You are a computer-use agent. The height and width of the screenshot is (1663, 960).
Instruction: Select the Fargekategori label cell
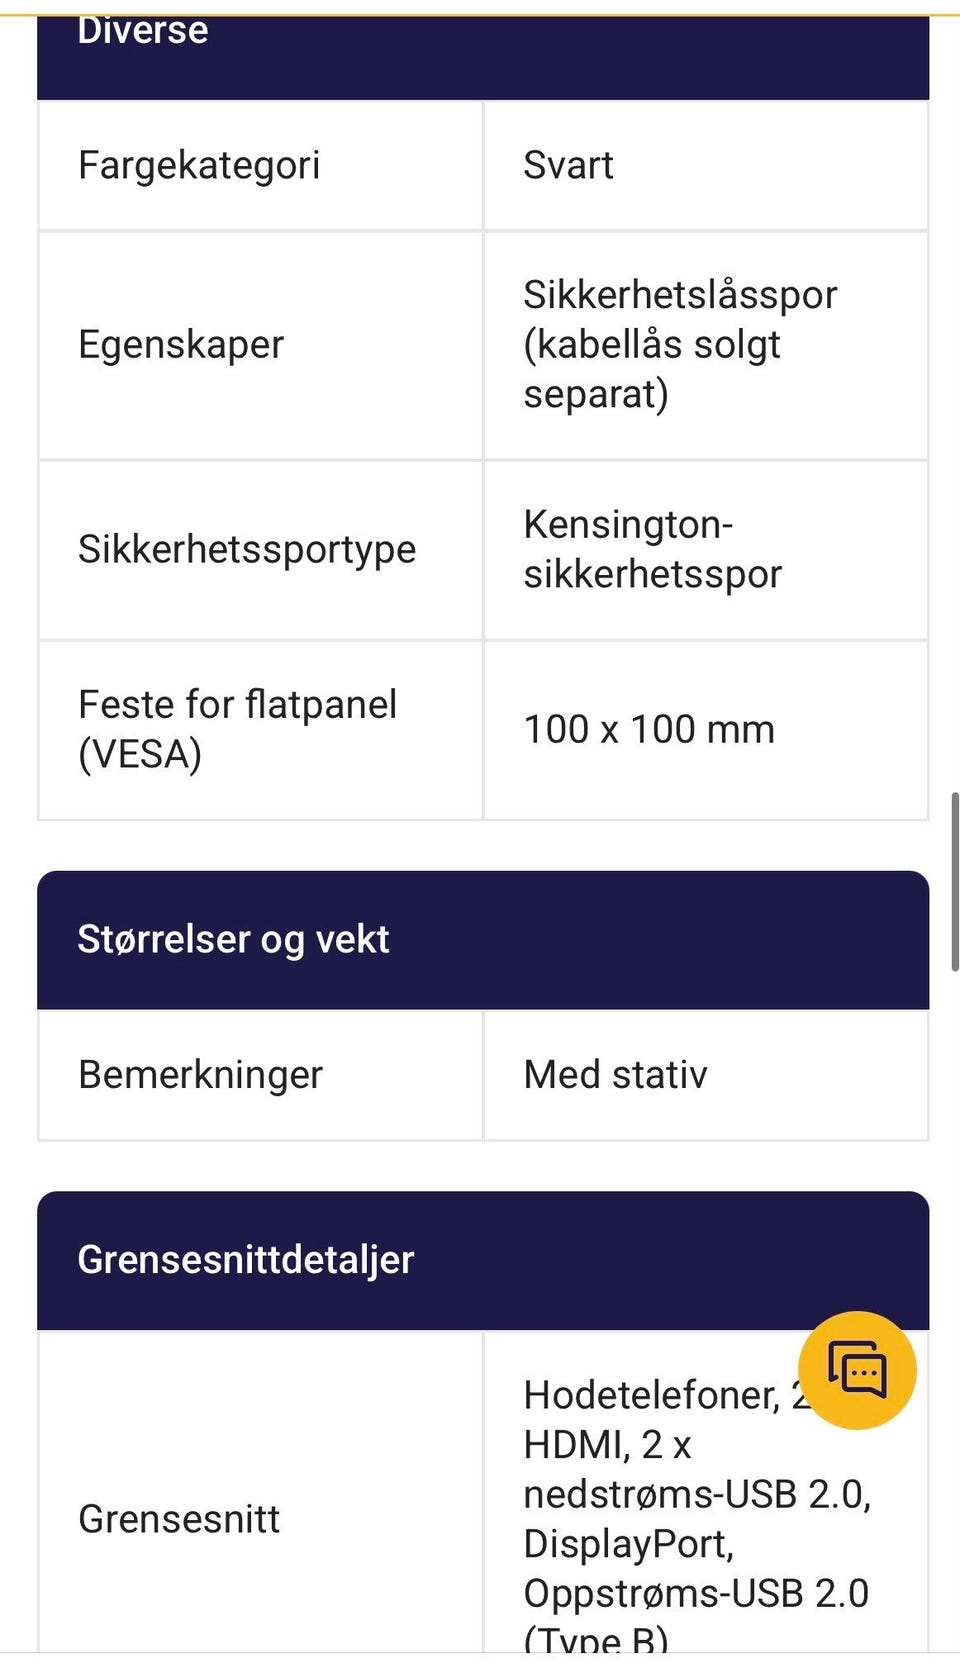199,166
